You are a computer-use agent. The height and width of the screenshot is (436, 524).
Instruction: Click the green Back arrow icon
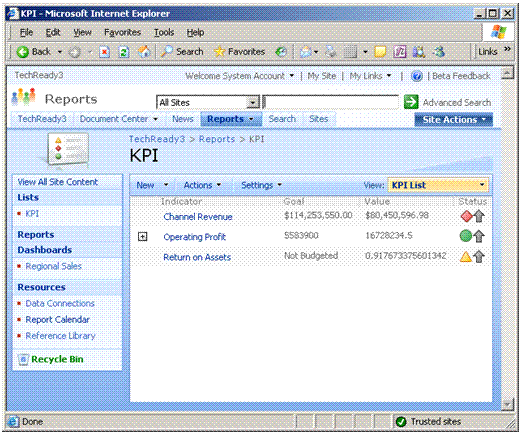23,52
